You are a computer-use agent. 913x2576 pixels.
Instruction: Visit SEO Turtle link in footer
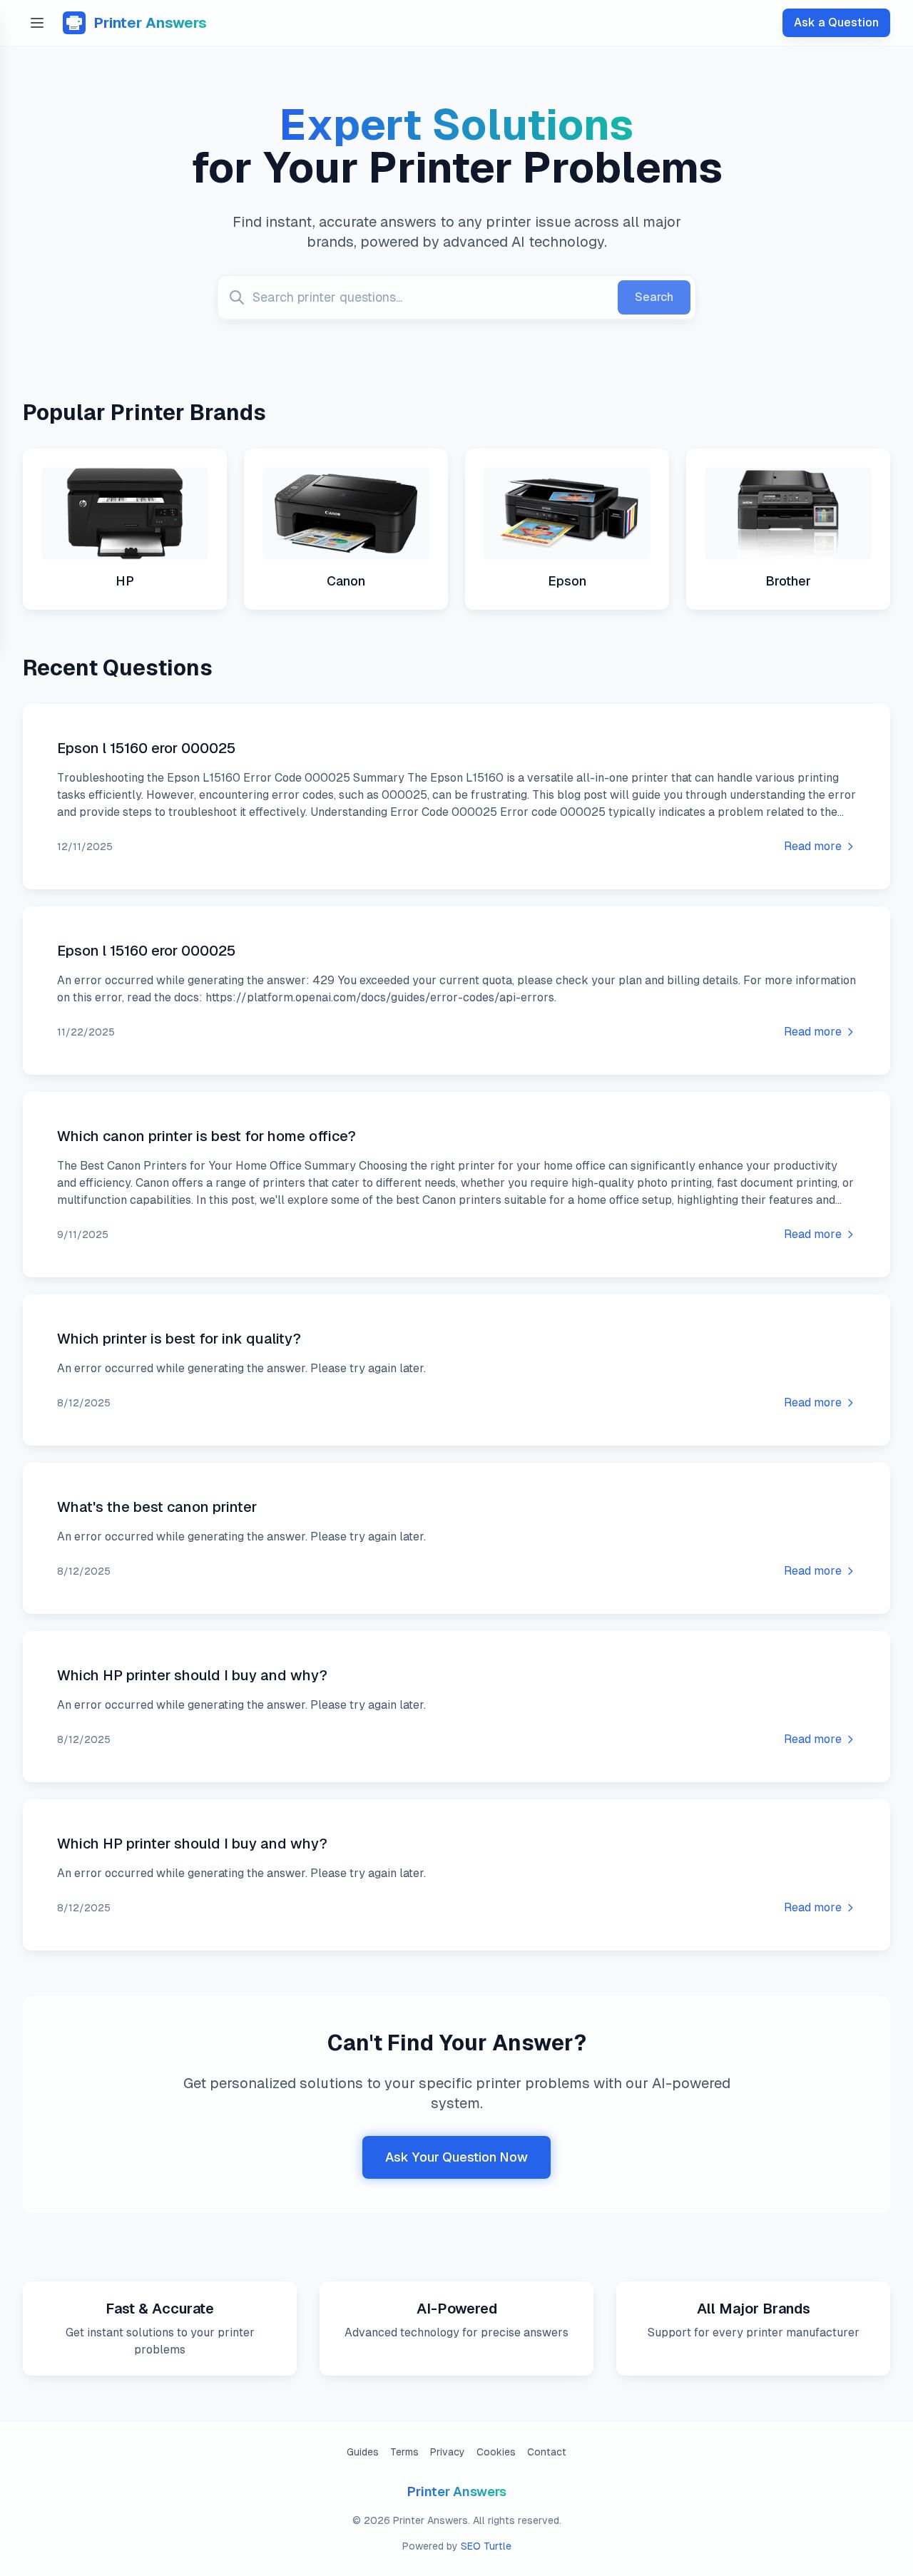[486, 2545]
